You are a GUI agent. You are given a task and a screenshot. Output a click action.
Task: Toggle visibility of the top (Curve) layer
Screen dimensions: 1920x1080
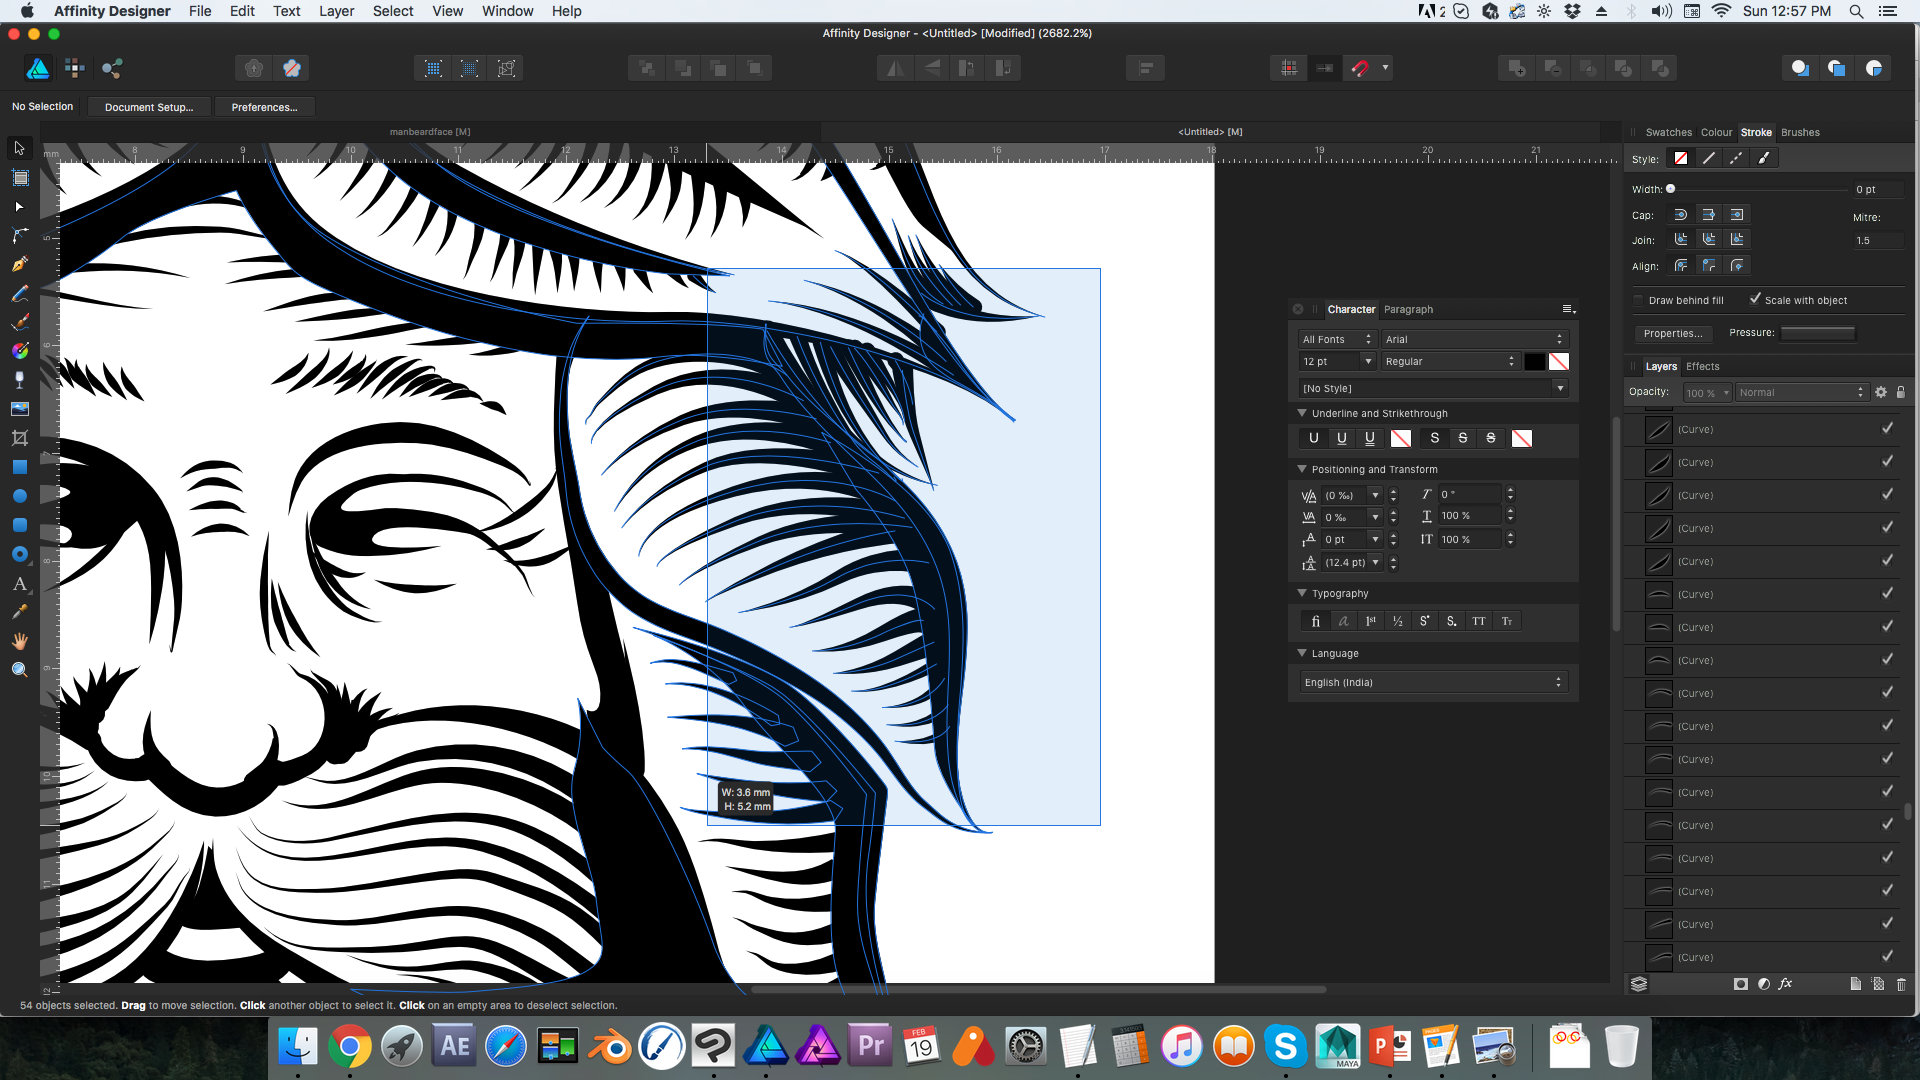tap(1888, 427)
